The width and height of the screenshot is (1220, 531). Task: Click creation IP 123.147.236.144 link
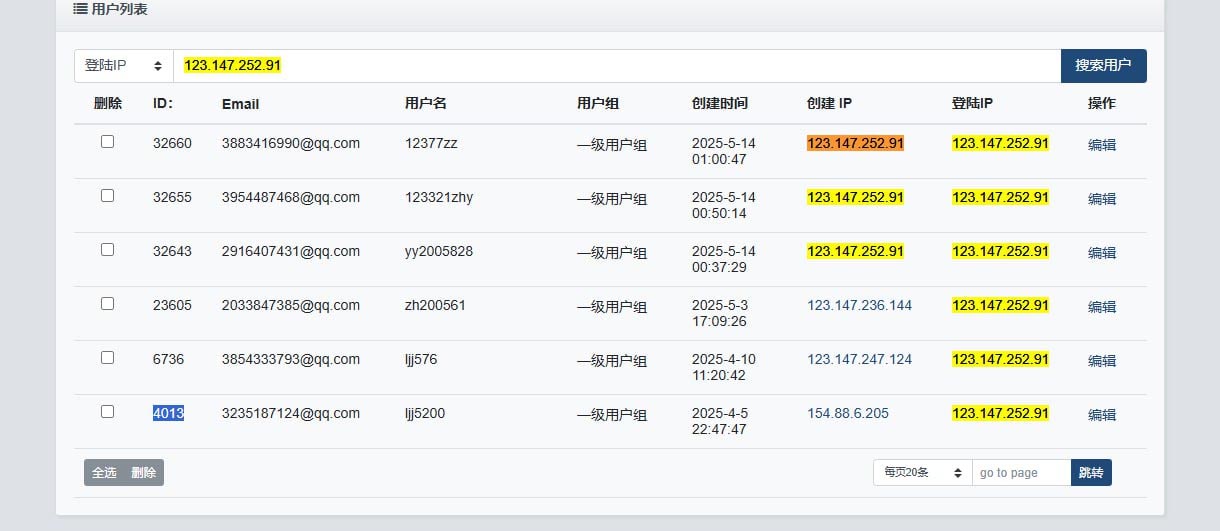tap(859, 305)
